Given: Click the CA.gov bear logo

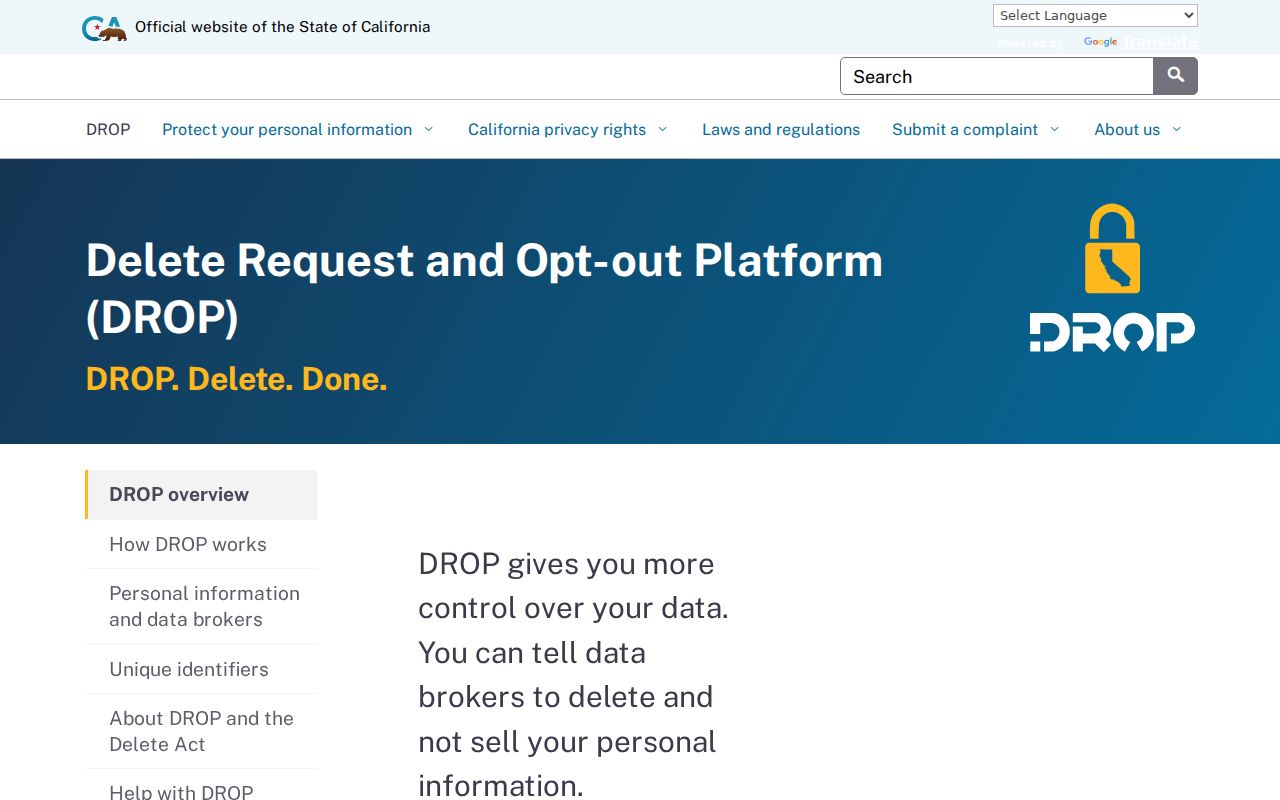Looking at the screenshot, I should (104, 28).
